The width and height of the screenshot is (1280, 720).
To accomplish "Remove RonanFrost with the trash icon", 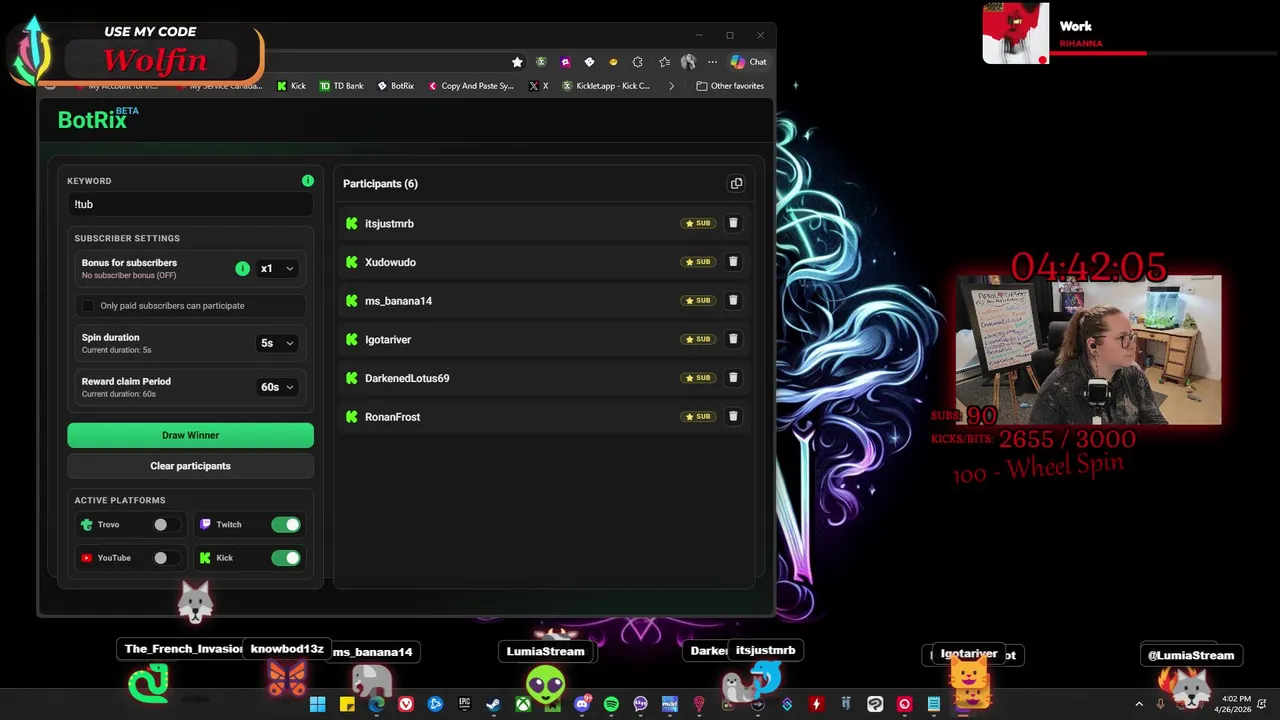I will tap(733, 416).
